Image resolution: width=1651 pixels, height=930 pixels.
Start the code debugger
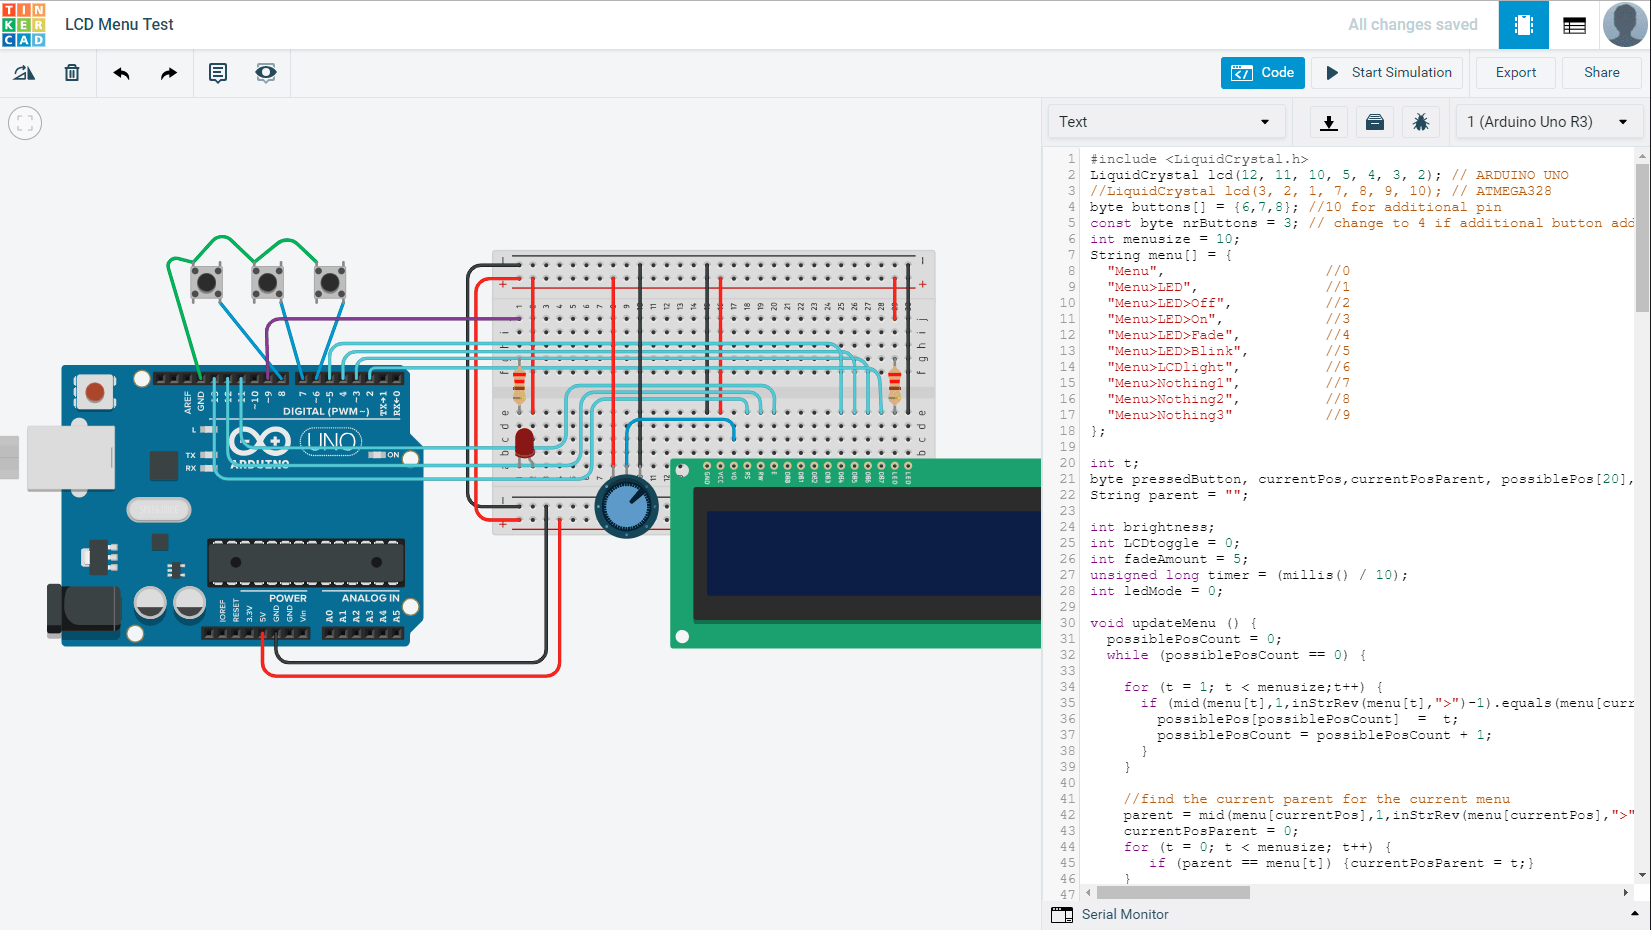tap(1420, 121)
